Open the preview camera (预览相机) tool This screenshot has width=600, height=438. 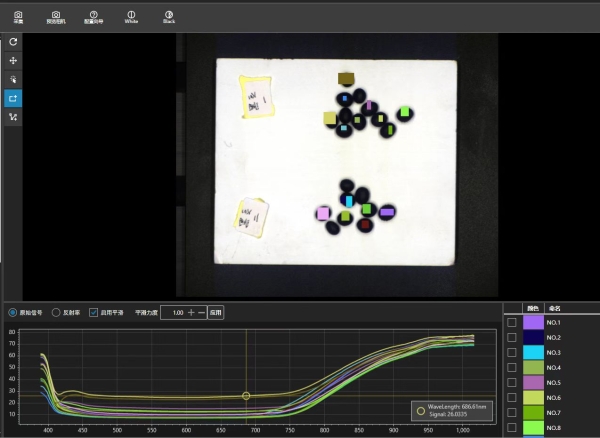(54, 16)
